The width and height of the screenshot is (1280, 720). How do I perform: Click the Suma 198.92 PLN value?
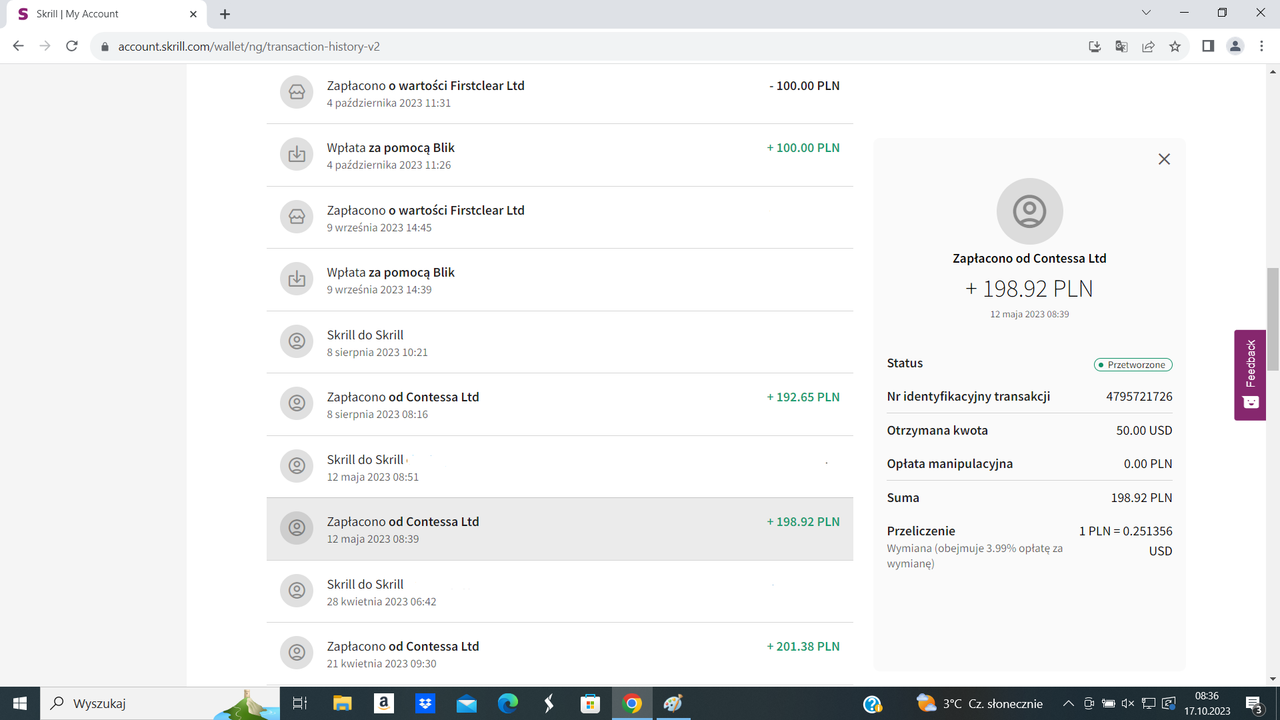tap(1142, 498)
